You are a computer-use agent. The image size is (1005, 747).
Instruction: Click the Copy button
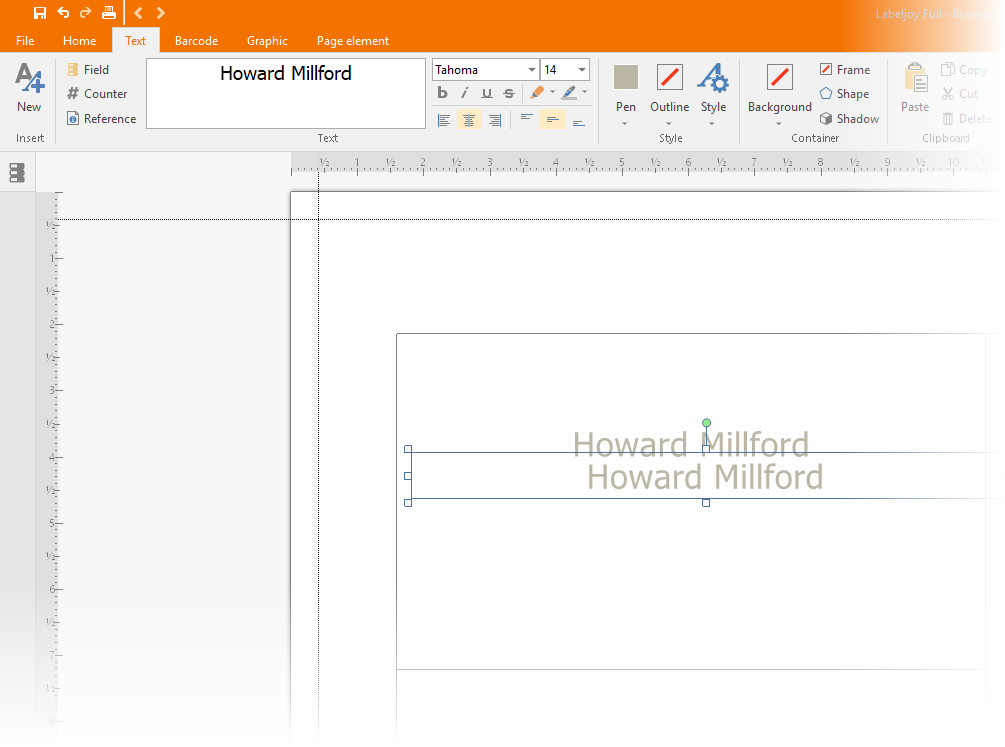coord(963,69)
